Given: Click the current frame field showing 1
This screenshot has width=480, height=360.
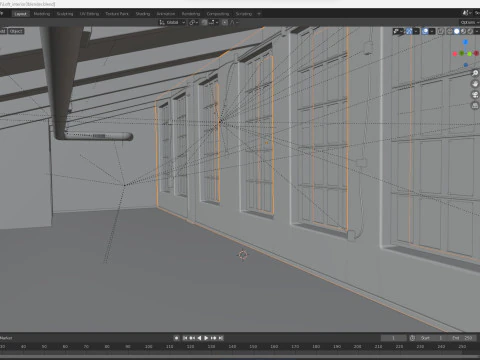Looking at the screenshot, I should (394, 338).
